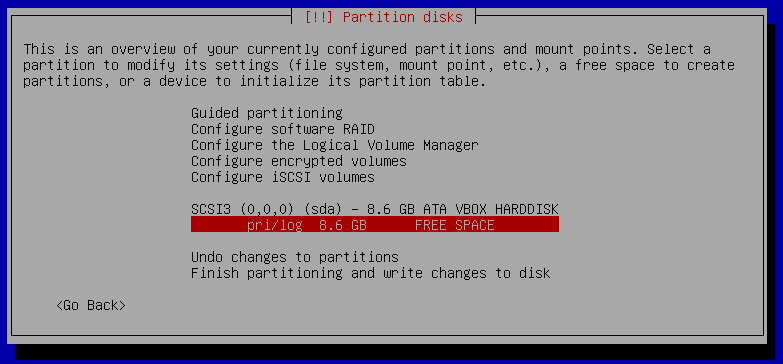Select the highlighted pri/log free space row
Screen dimensions: 783x364
(x=375, y=225)
